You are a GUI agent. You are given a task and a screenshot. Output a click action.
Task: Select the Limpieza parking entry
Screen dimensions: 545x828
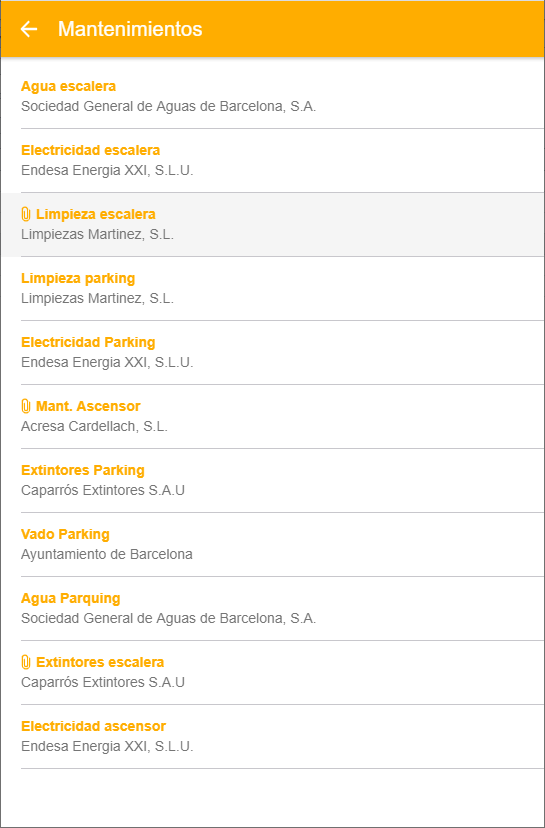coord(272,288)
